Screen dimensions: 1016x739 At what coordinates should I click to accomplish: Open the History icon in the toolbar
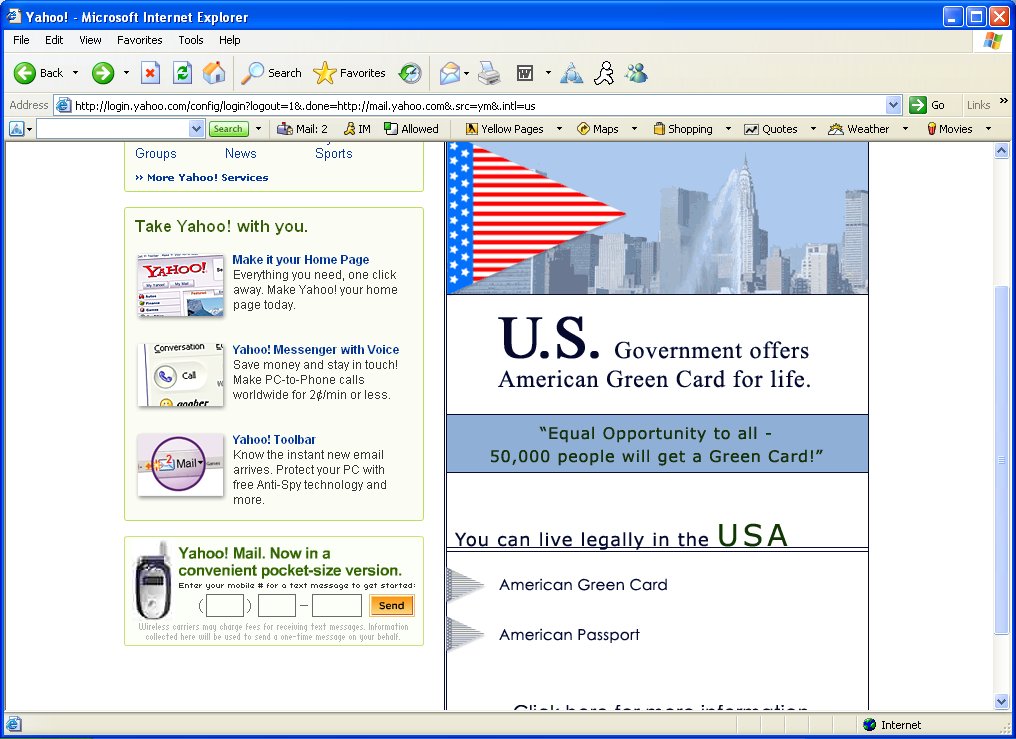(x=410, y=73)
